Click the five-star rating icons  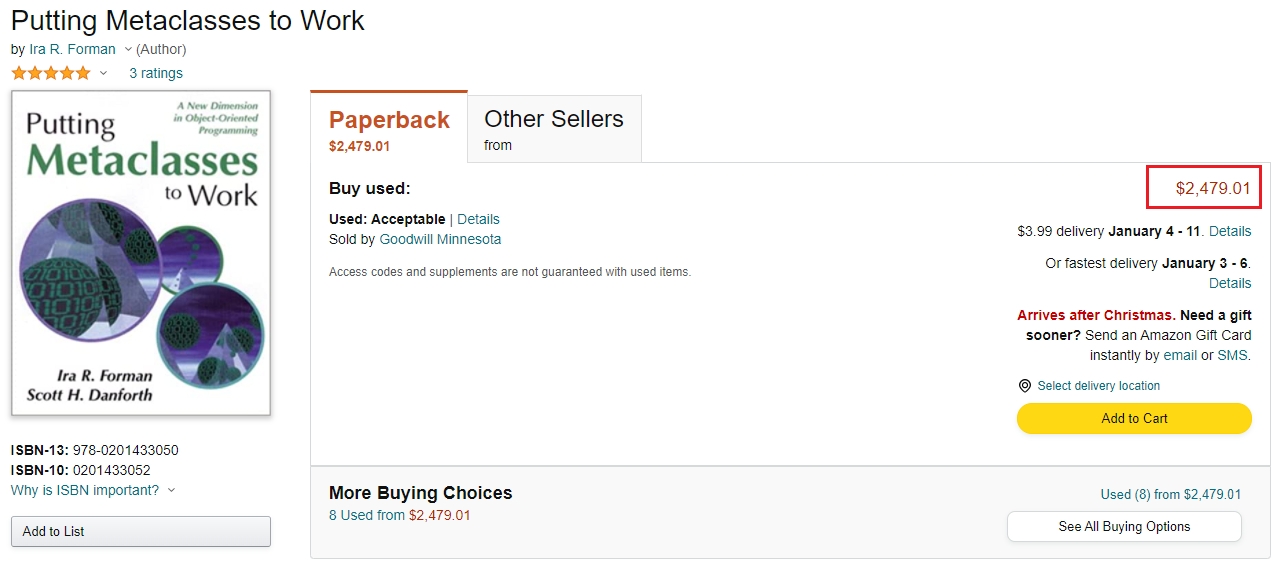(50, 73)
